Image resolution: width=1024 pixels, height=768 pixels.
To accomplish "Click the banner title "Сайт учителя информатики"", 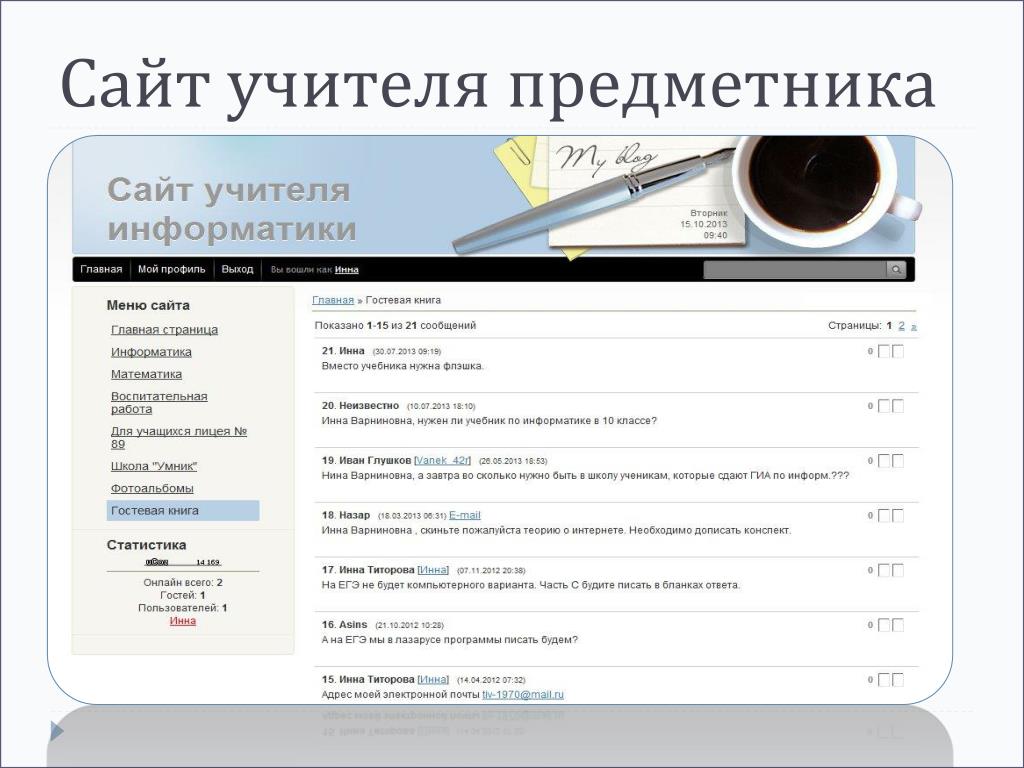I will (x=232, y=210).
